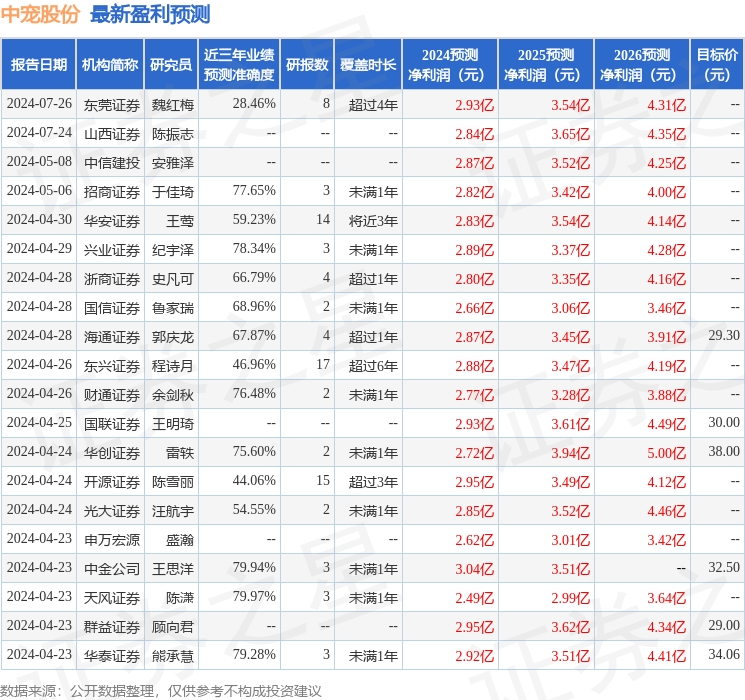Viewport: 745px width, 700px height.
Task: Click coverage value 将近3年
Action: click(x=373, y=221)
